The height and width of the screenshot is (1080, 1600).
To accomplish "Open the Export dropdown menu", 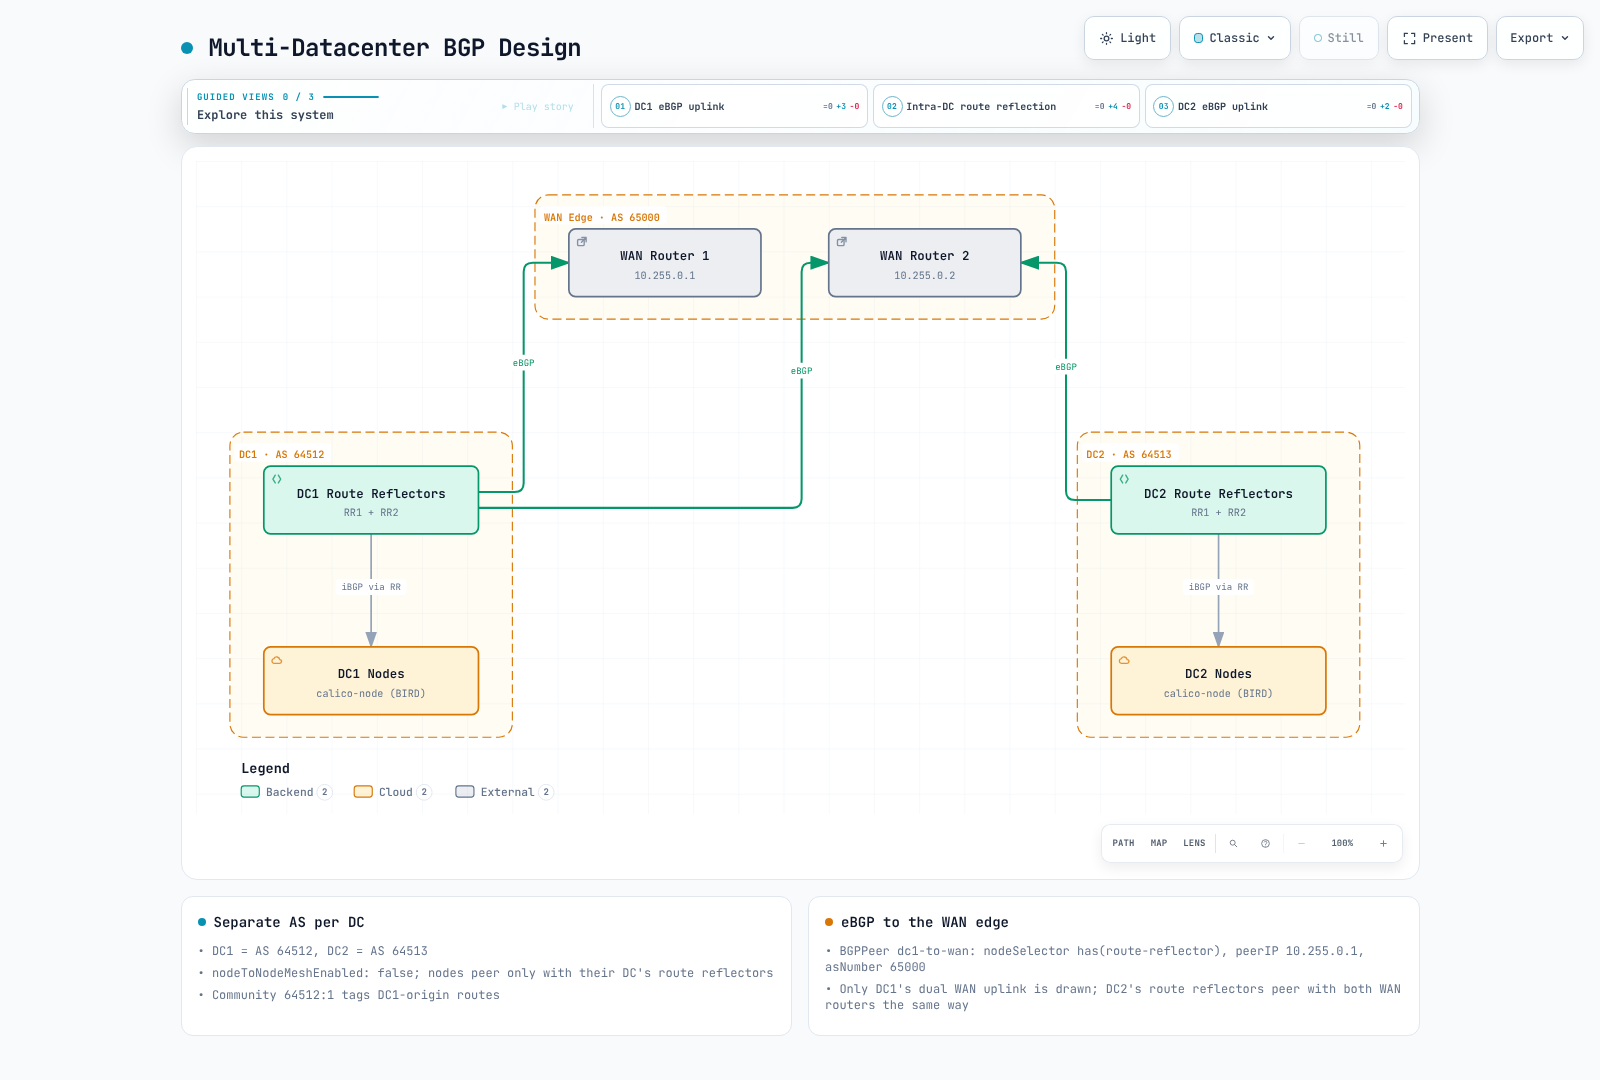I will tap(1539, 38).
